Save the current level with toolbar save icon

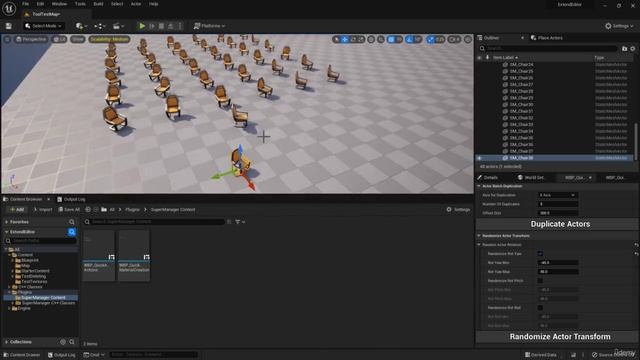(9, 26)
